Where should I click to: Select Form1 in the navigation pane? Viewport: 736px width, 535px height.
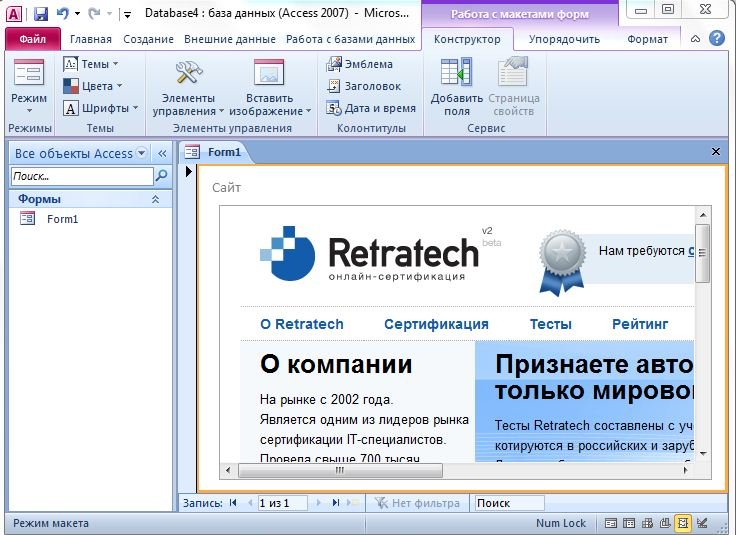click(62, 219)
